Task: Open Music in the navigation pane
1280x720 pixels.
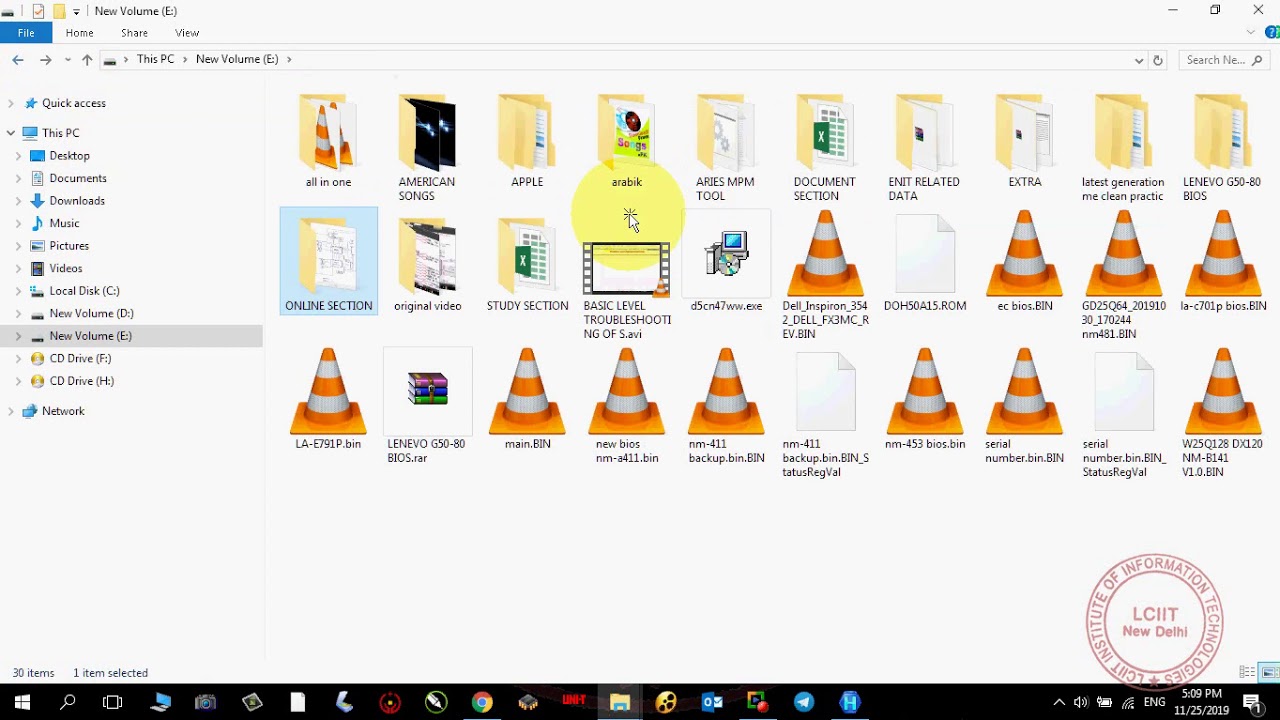Action: pyautogui.click(x=64, y=223)
